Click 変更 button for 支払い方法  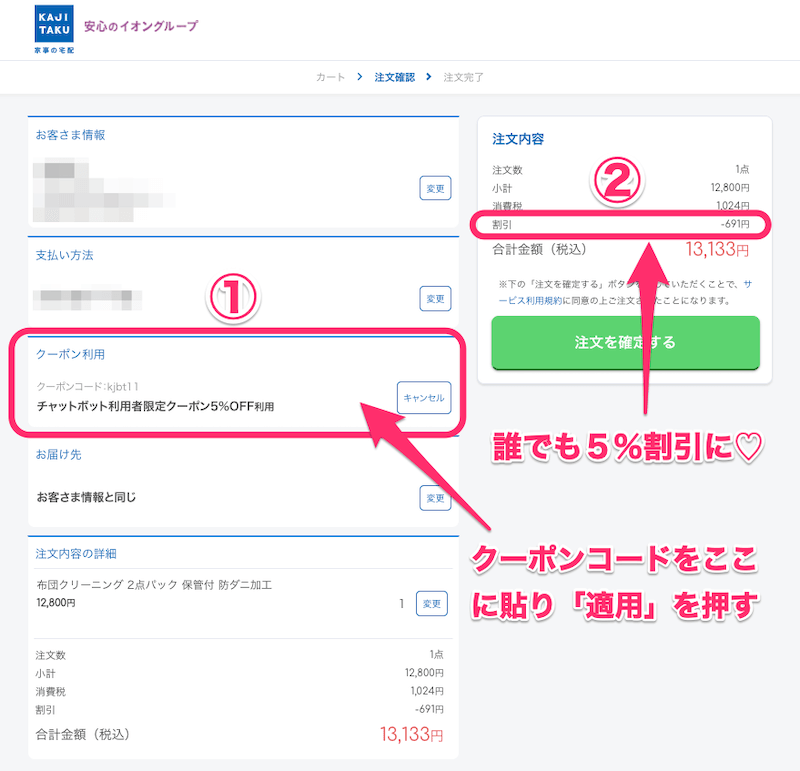435,299
